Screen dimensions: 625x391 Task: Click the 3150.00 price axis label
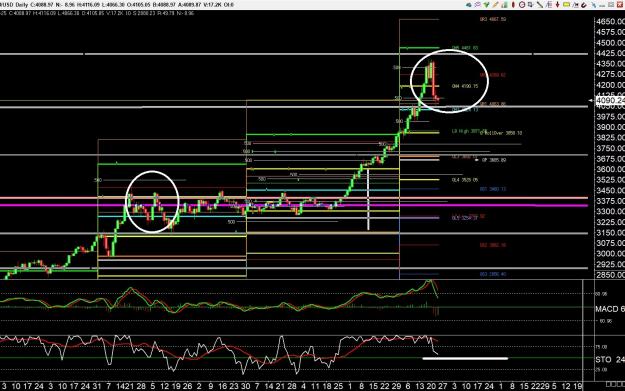(x=610, y=232)
